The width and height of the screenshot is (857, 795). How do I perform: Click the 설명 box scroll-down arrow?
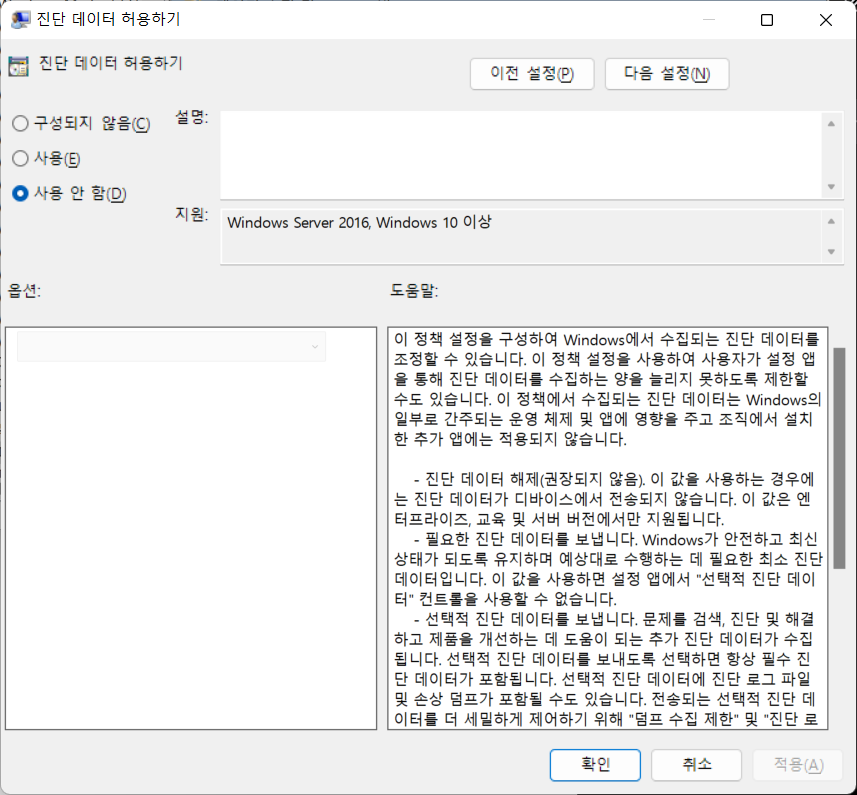tap(831, 187)
